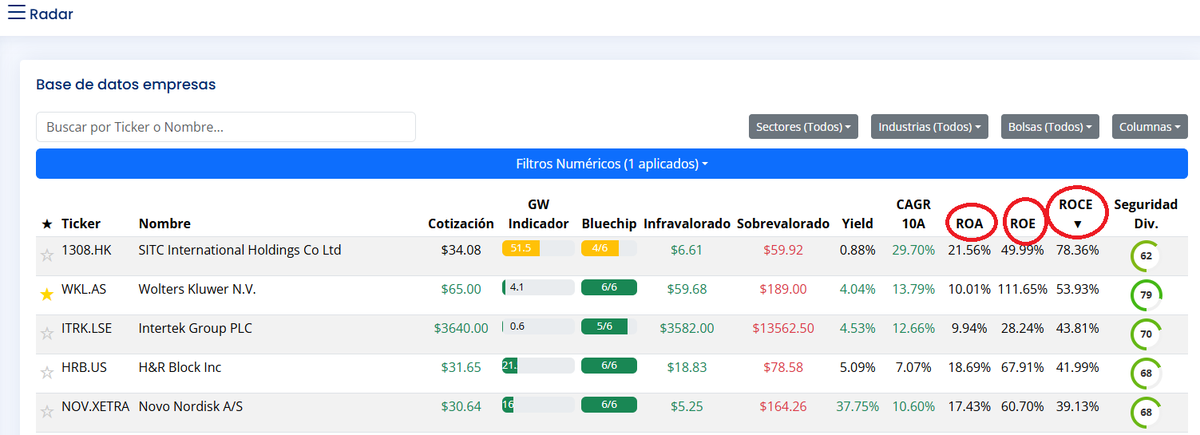Select ticker HRB.US
1200x435 pixels.
coord(84,367)
